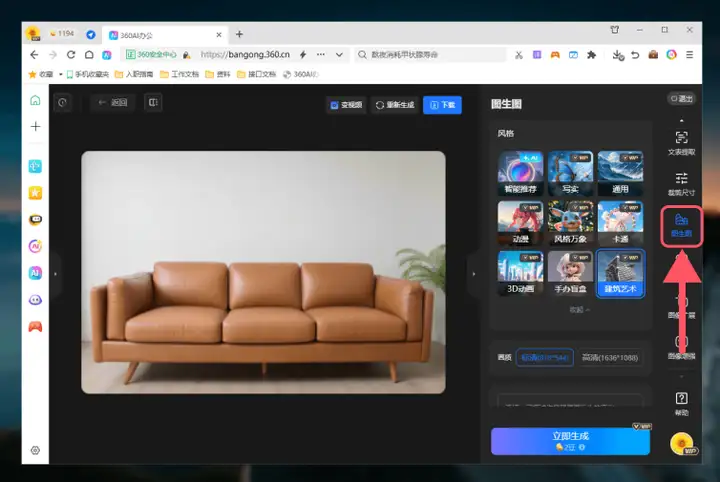Open the bookmarks 收藏 dropdown arrow
Image resolution: width=720 pixels, height=482 pixels.
click(61, 74)
